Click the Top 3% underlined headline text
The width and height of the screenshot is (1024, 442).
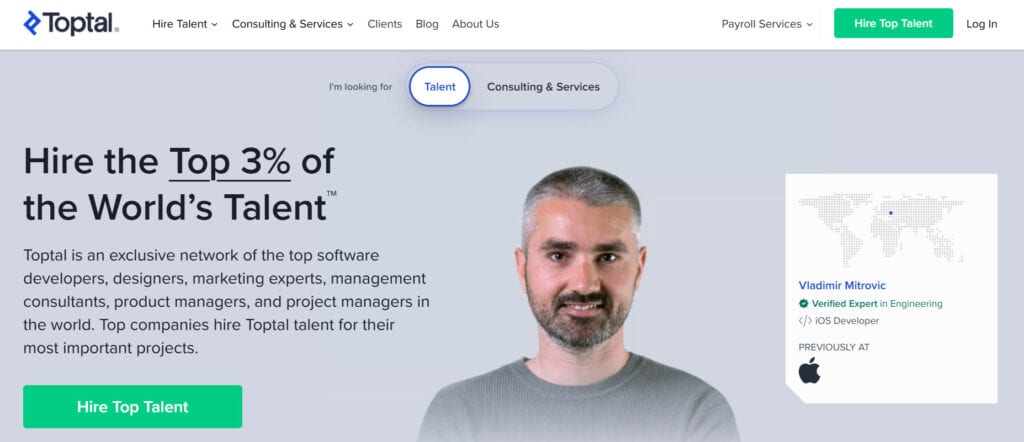[230, 161]
